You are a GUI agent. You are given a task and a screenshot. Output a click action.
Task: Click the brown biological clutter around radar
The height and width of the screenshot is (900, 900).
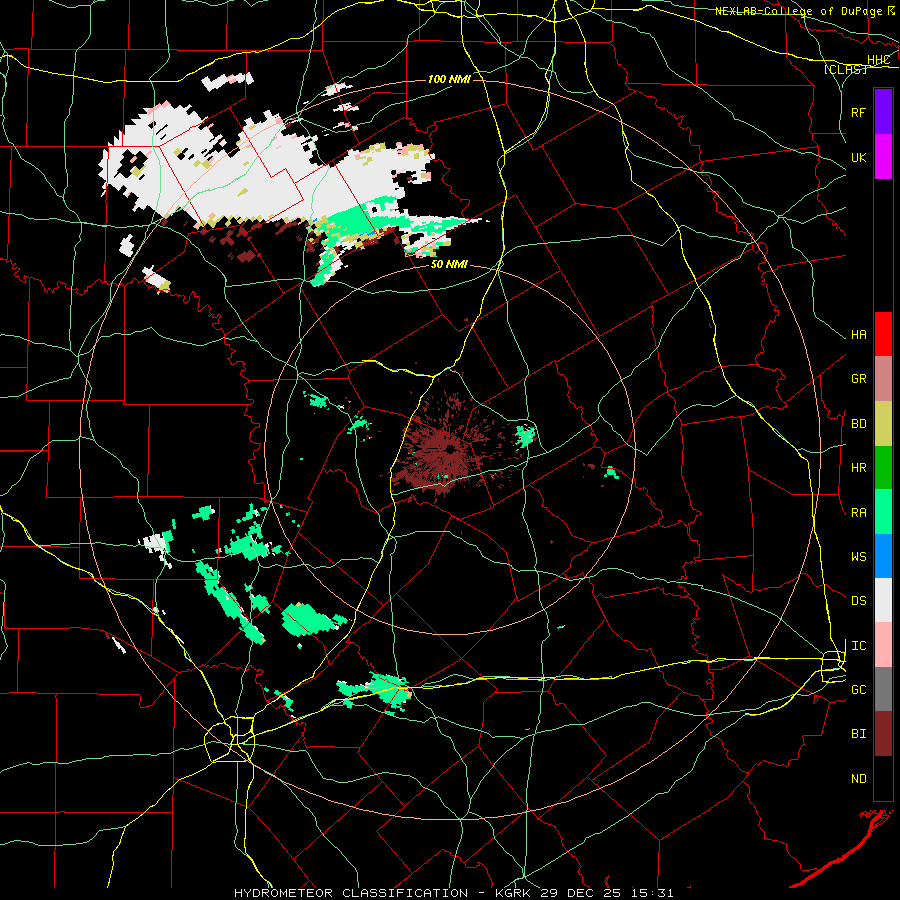pyautogui.click(x=451, y=448)
